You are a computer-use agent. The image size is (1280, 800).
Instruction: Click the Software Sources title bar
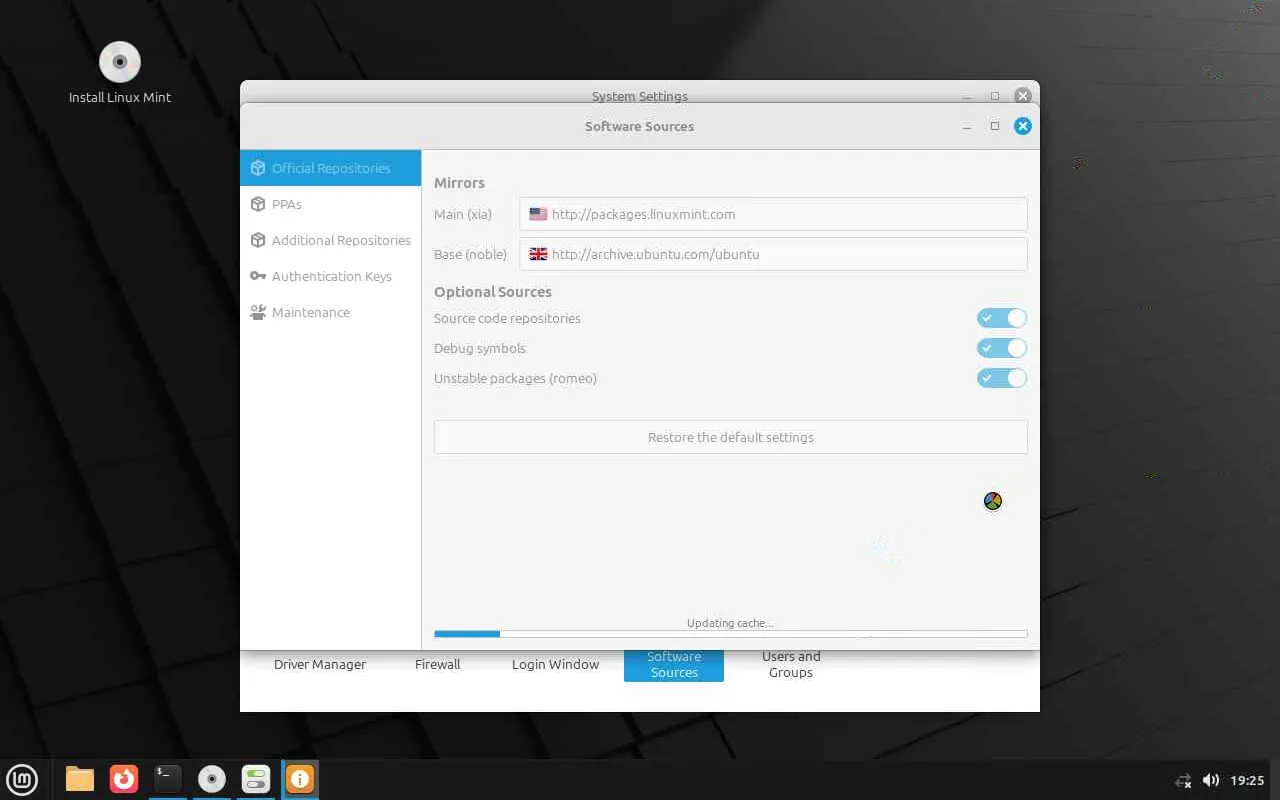point(640,126)
